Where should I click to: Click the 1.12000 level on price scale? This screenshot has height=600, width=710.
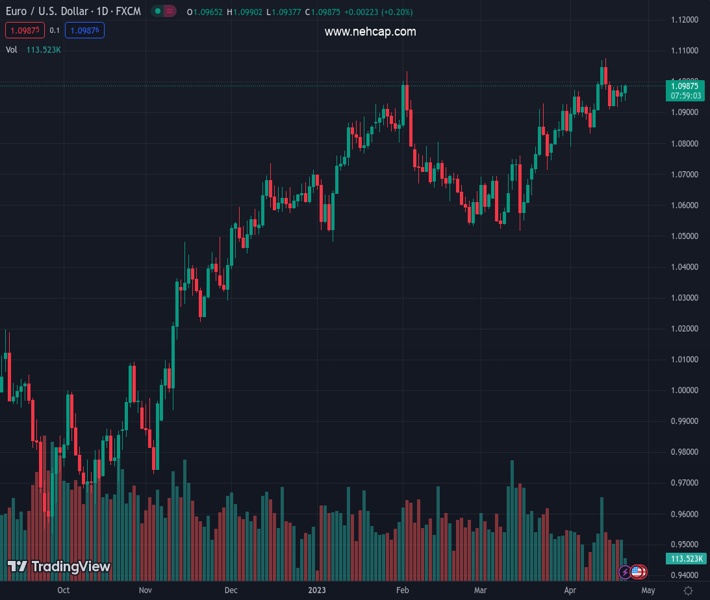pos(684,20)
